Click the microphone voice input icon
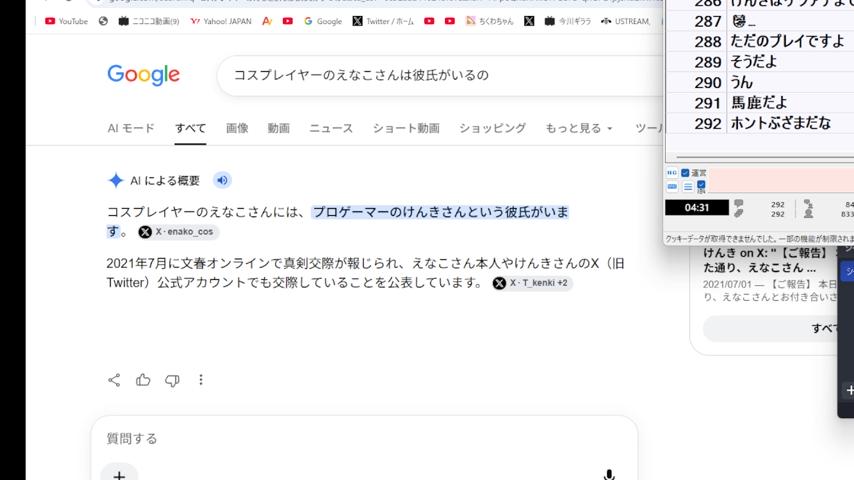 609,475
